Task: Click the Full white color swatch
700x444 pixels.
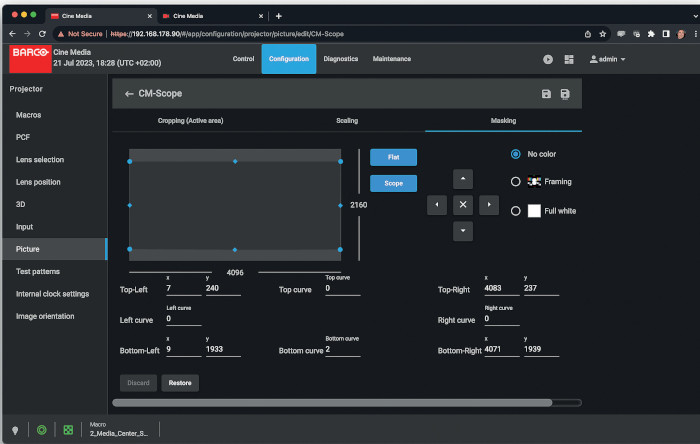Action: (534, 211)
